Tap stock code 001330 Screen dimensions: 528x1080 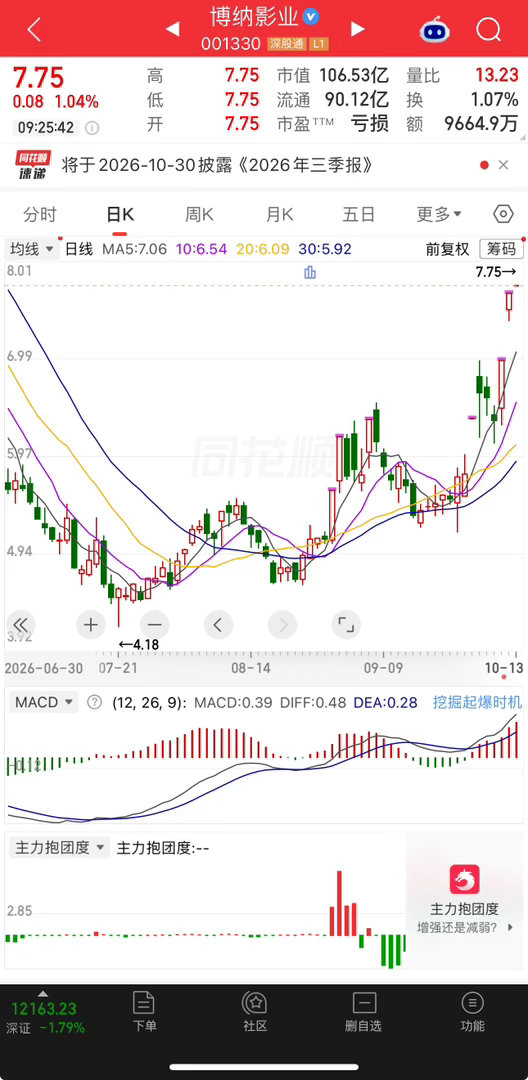[x=231, y=44]
